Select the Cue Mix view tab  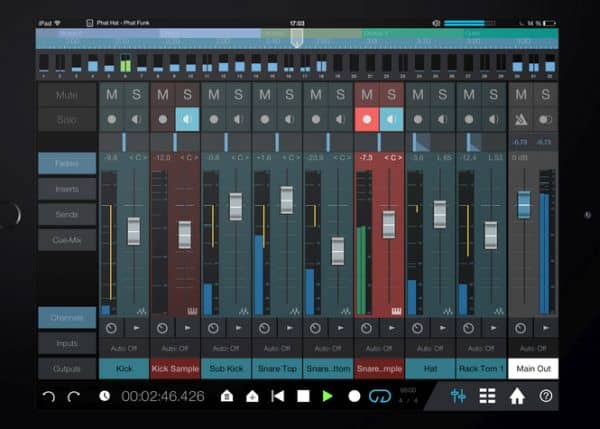[67, 240]
